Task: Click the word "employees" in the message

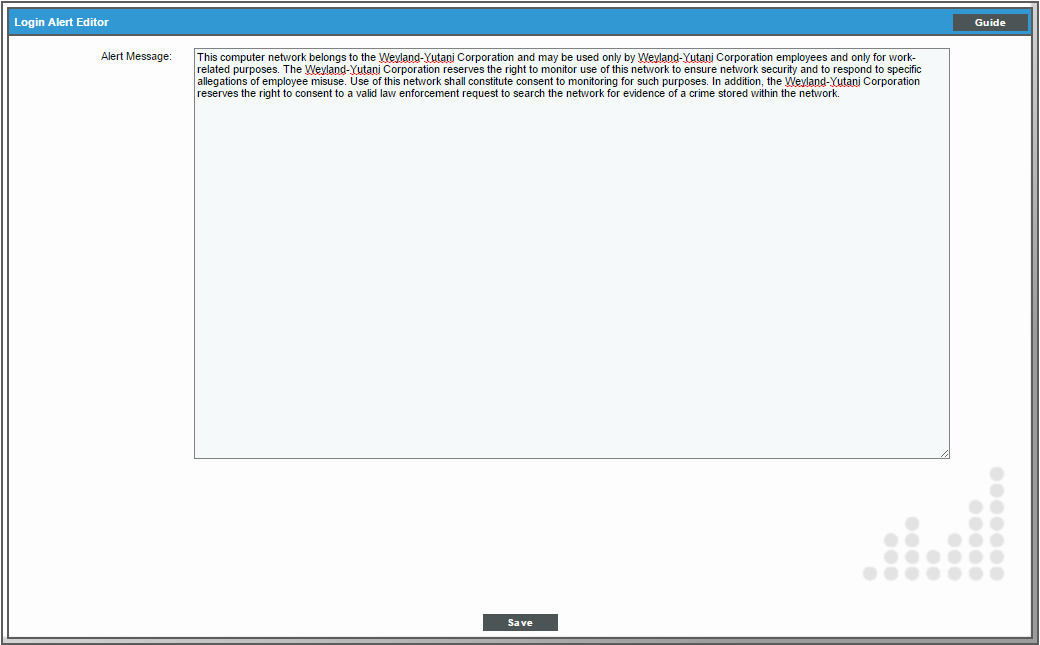Action: tap(802, 57)
